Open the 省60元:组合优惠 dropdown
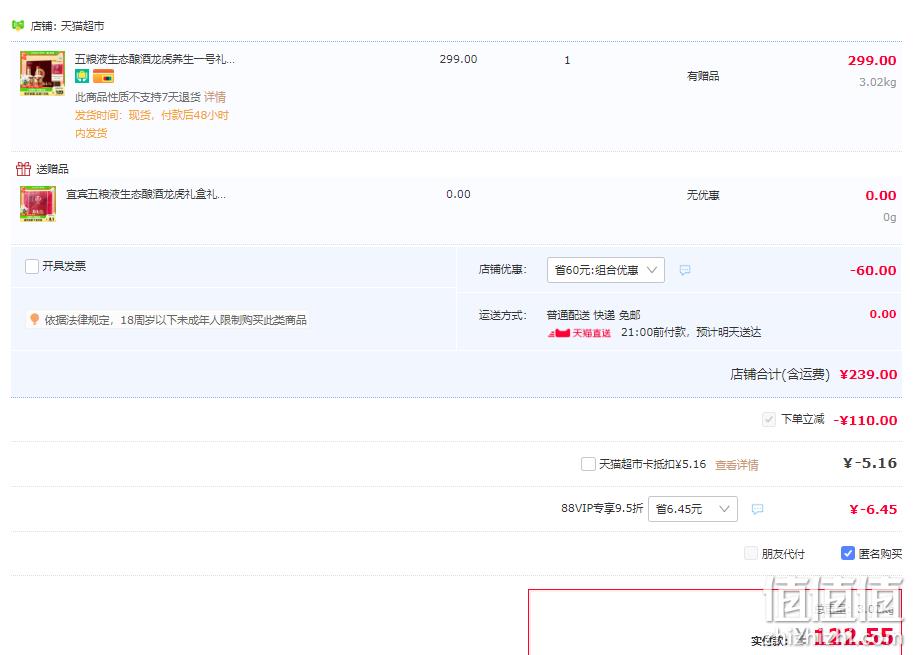The width and height of the screenshot is (913, 655). click(606, 270)
